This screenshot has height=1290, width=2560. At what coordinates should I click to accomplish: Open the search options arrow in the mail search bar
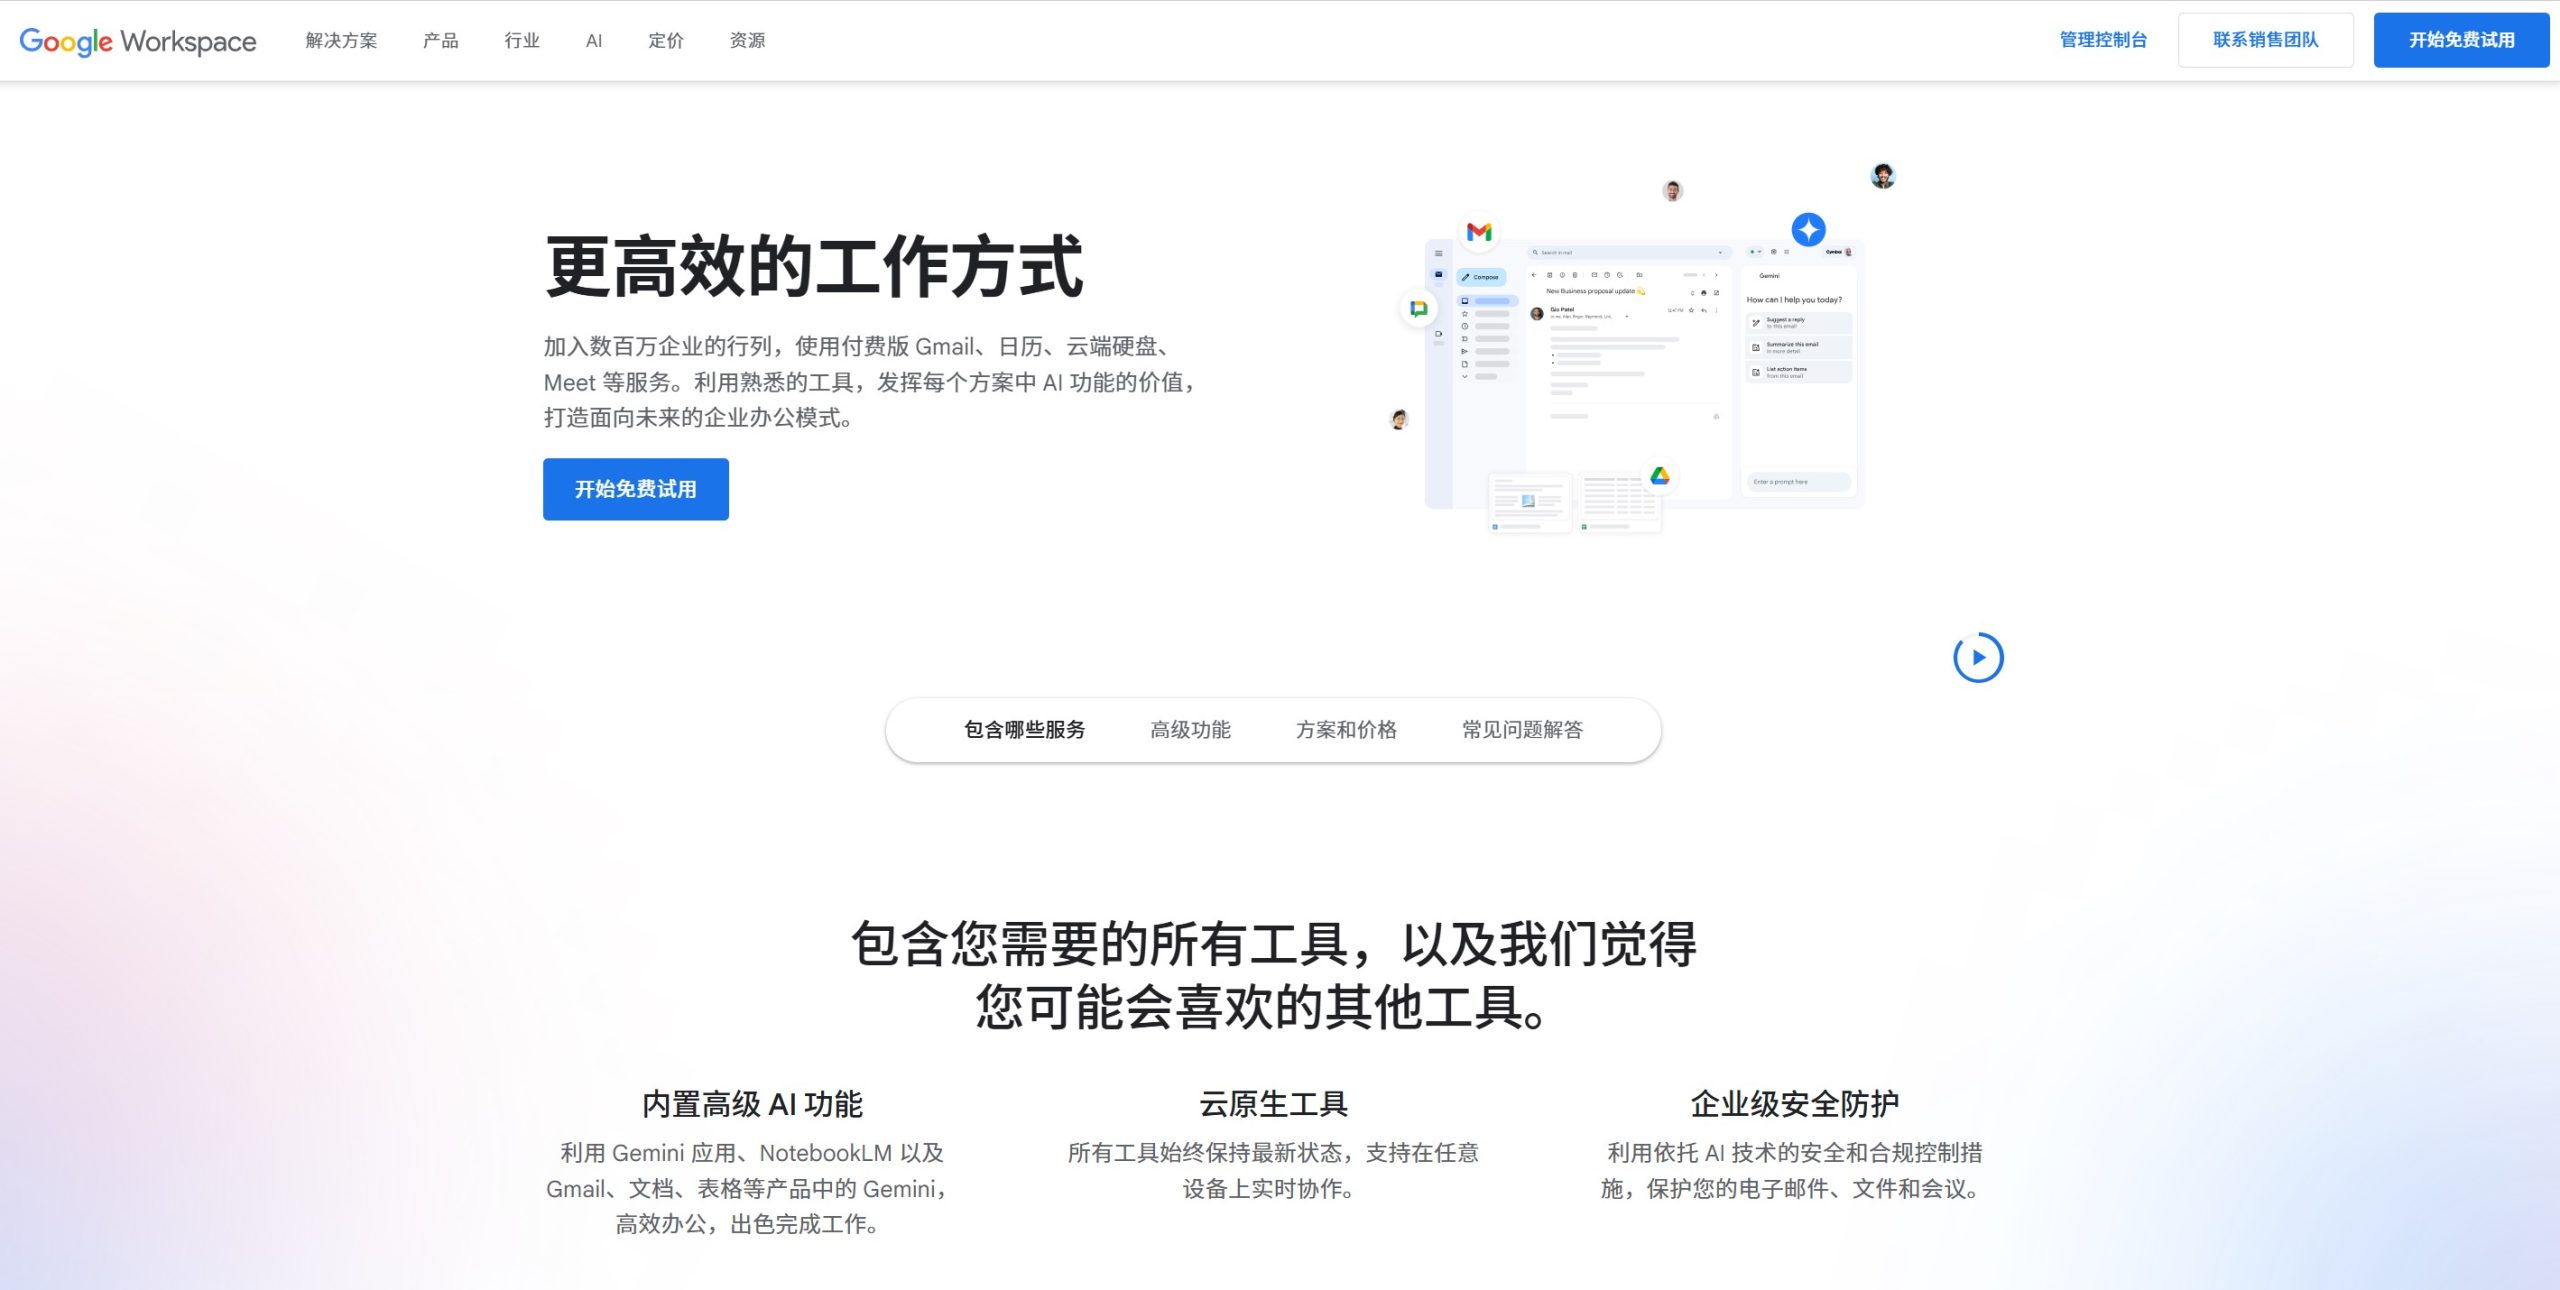[x=1721, y=252]
